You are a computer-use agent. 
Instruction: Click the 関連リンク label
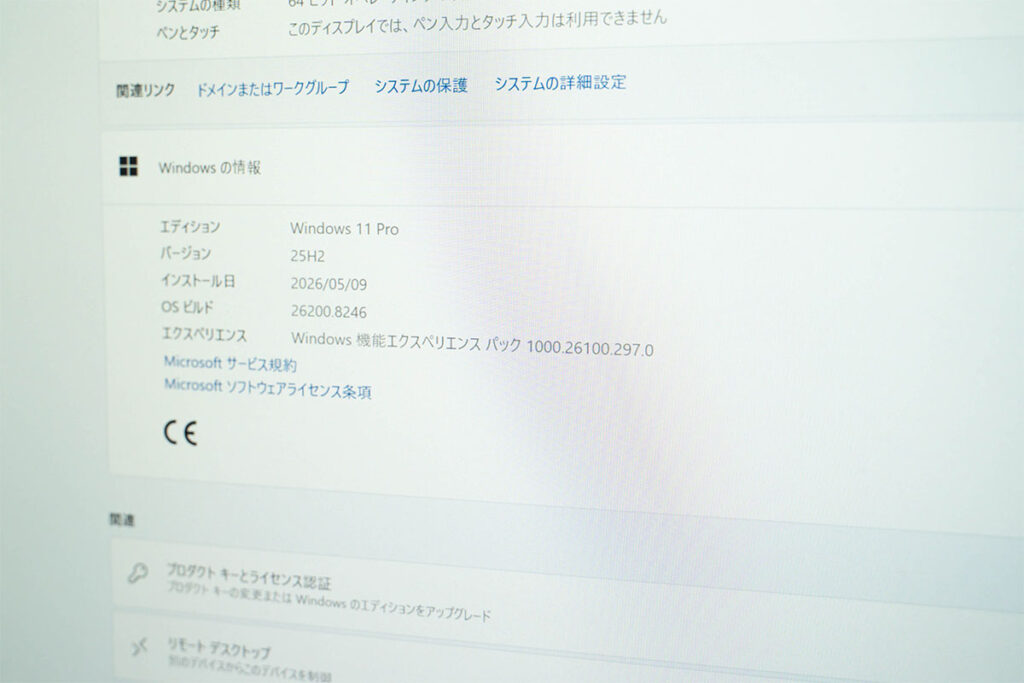[145, 90]
